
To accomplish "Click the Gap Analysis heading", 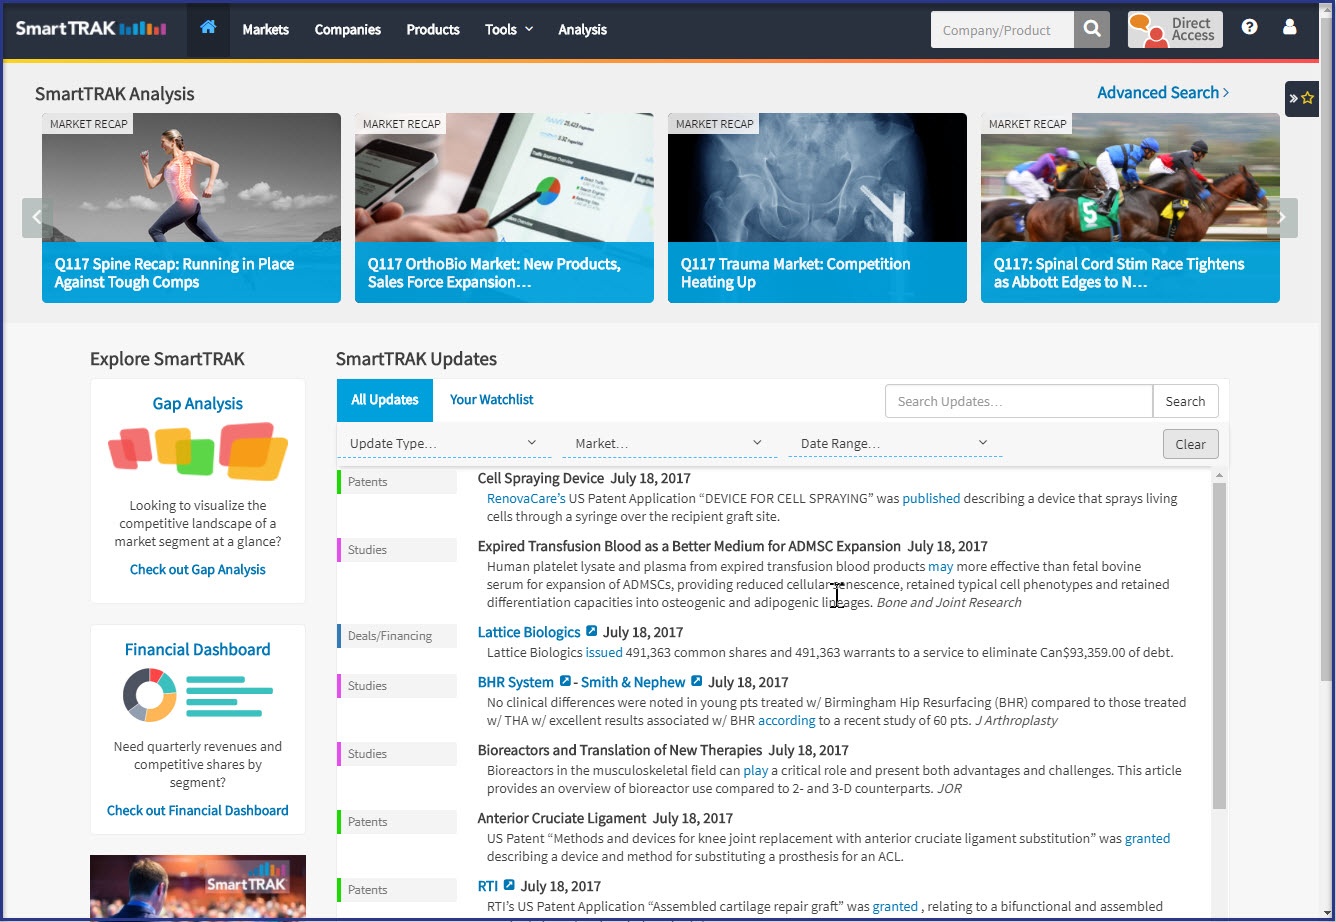I will click(x=198, y=403).
